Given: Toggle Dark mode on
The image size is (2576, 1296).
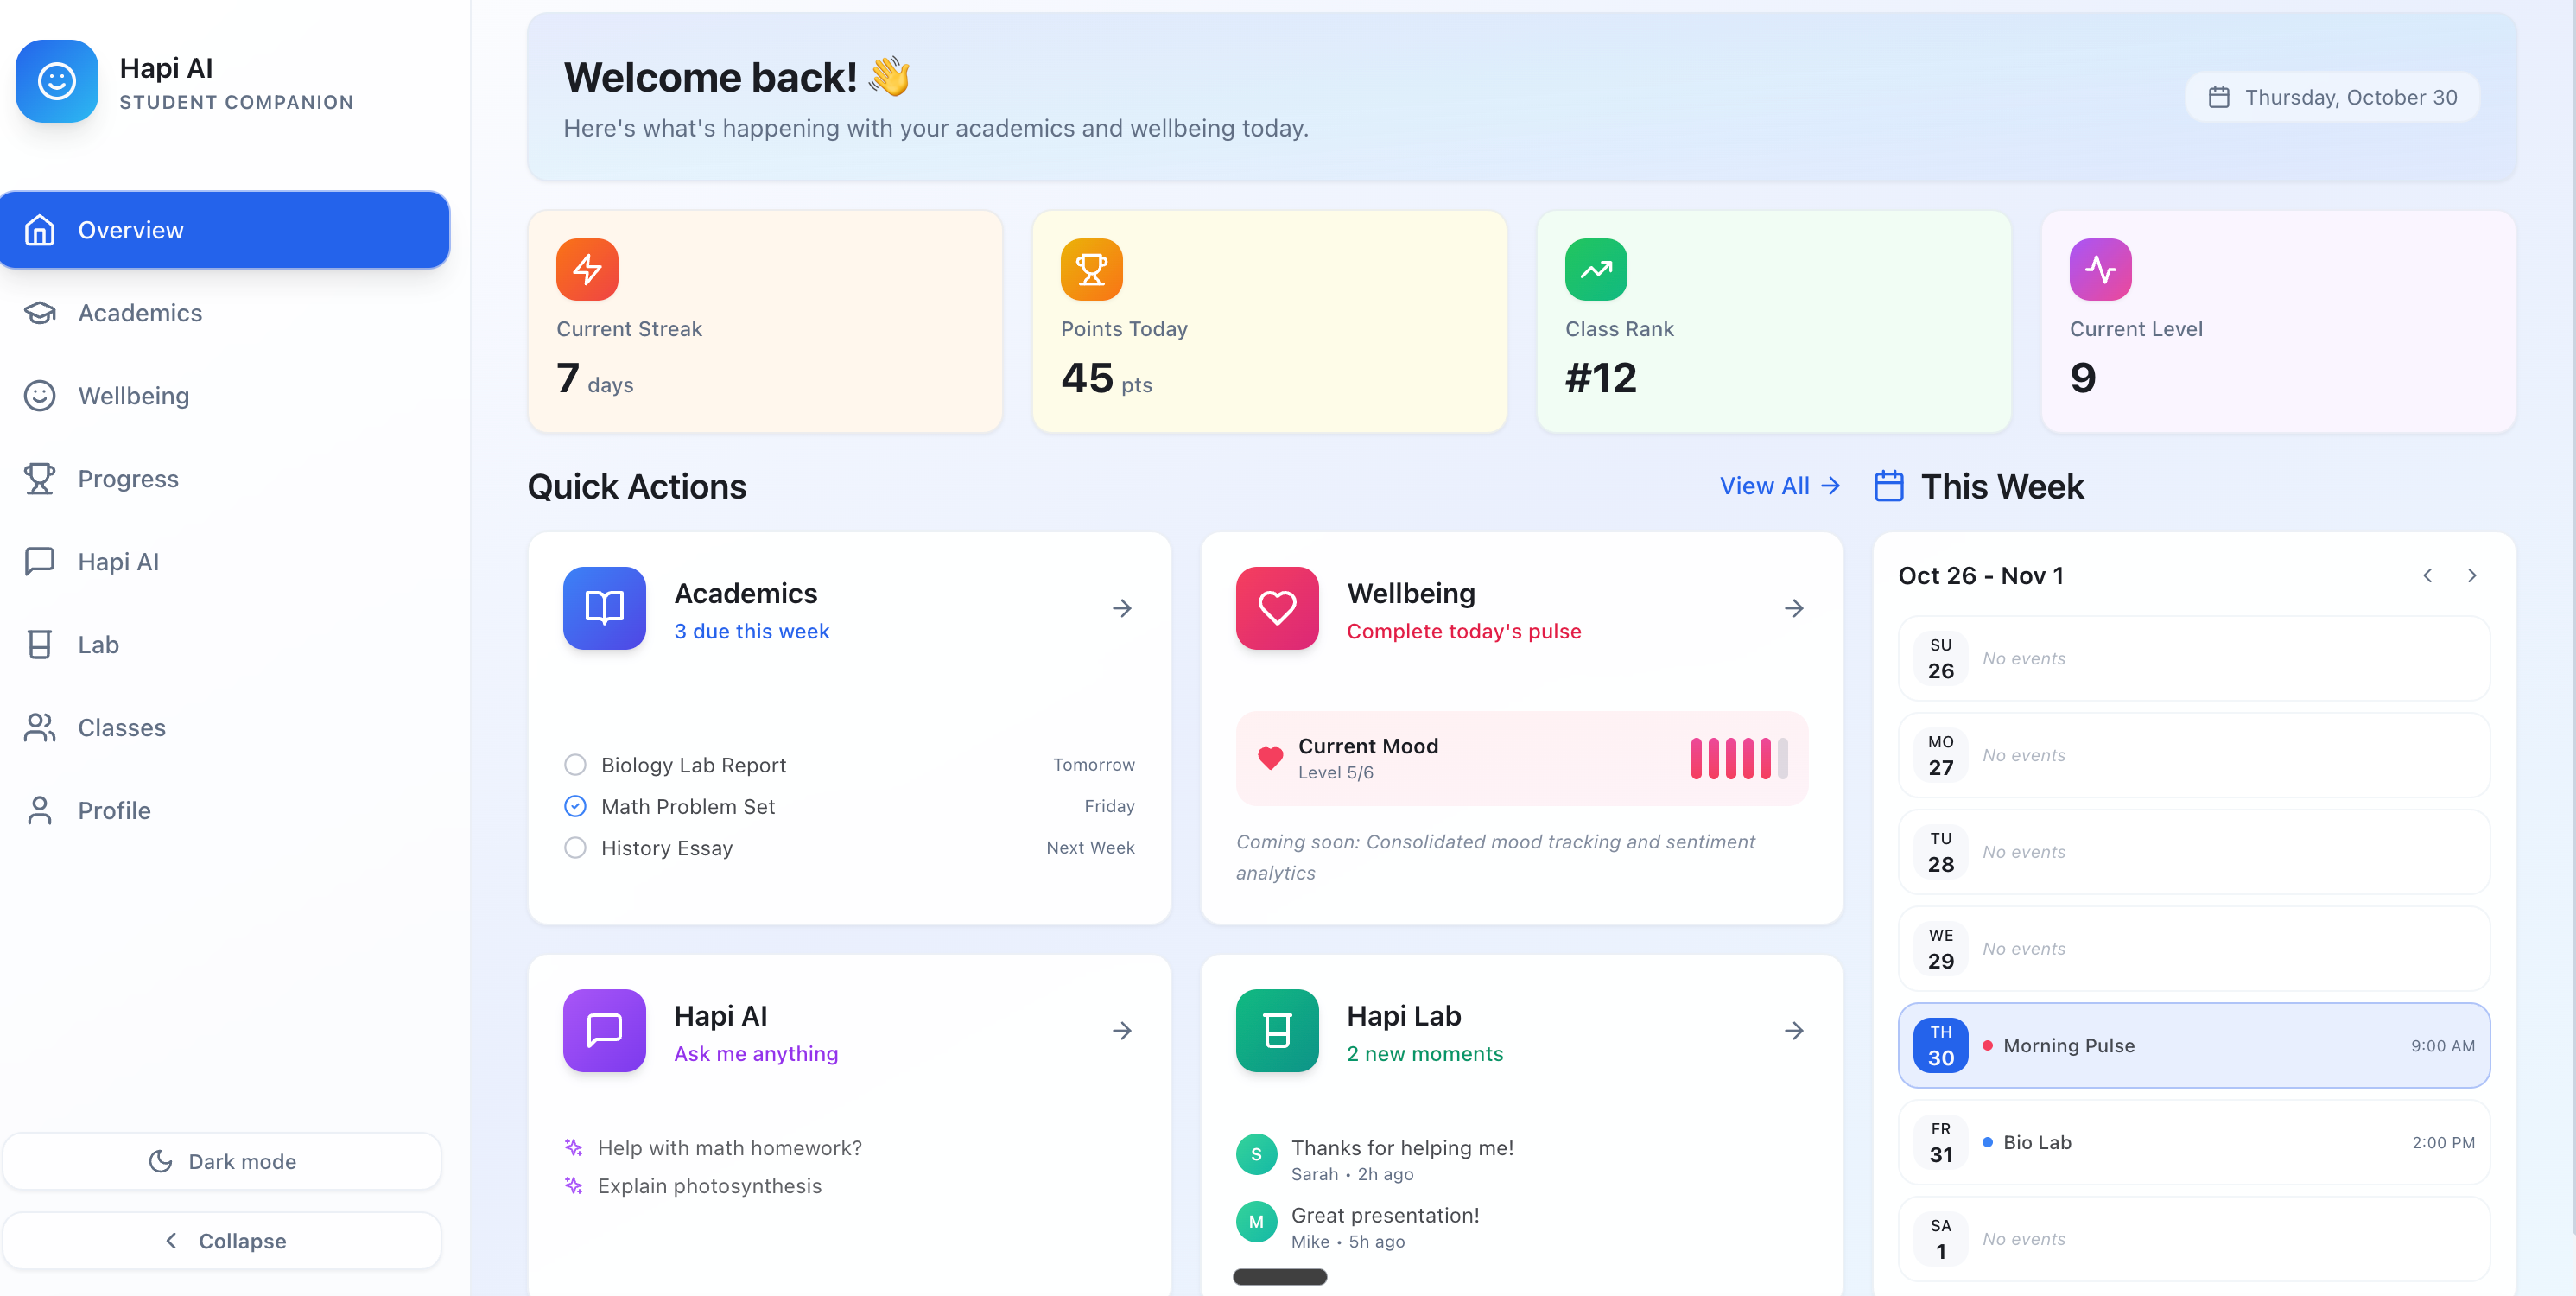Looking at the screenshot, I should click(x=222, y=1161).
